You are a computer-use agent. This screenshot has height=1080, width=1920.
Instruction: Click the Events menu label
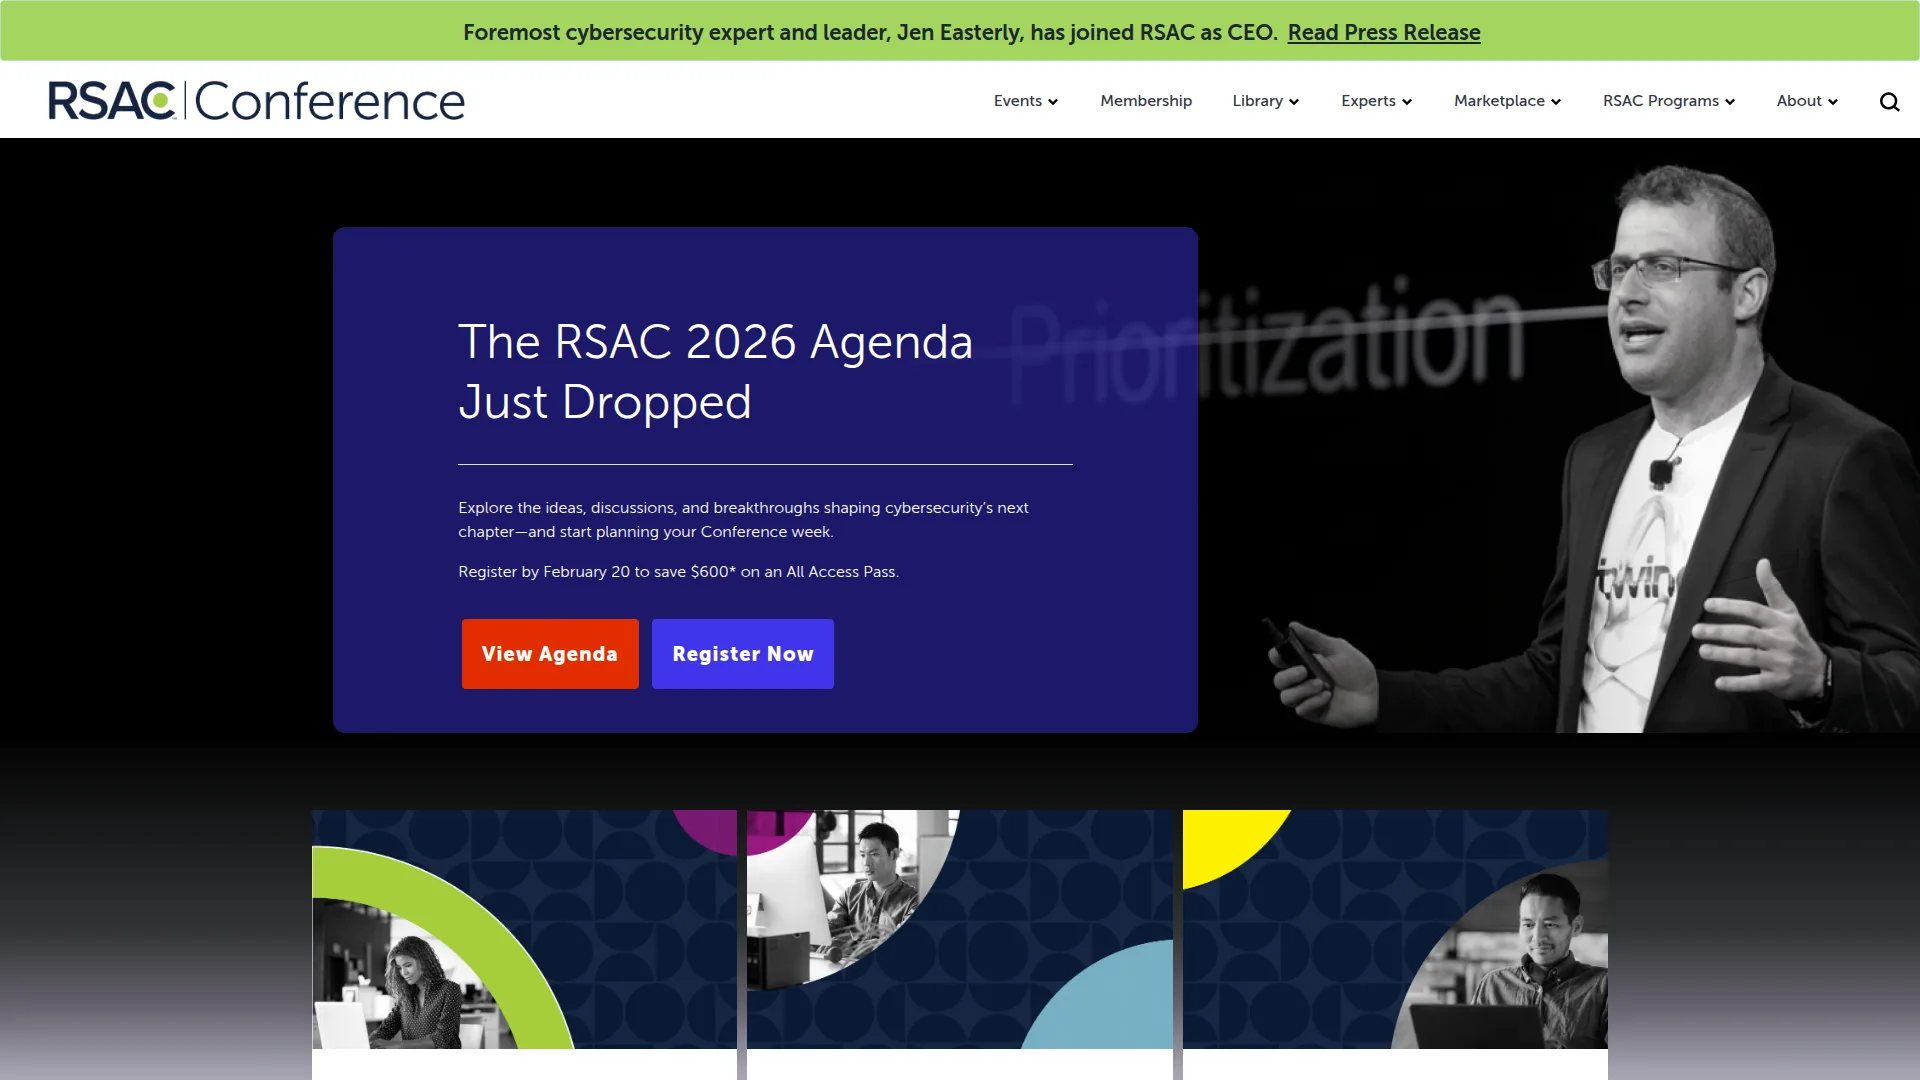coord(1018,101)
